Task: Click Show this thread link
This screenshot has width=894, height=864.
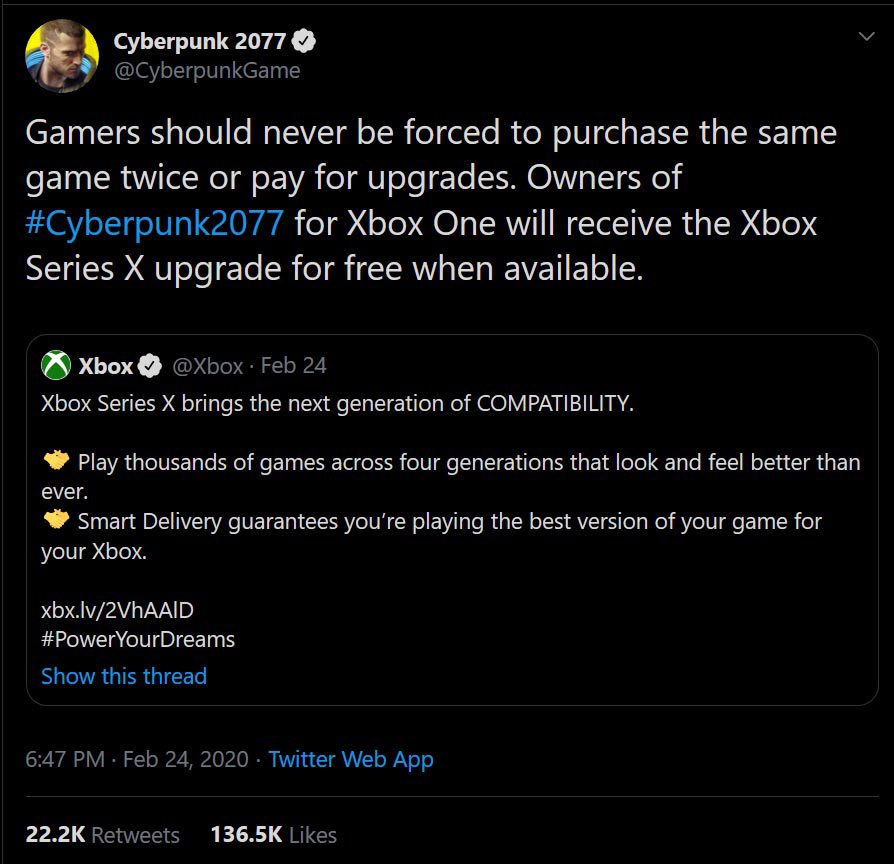Action: coord(124,676)
